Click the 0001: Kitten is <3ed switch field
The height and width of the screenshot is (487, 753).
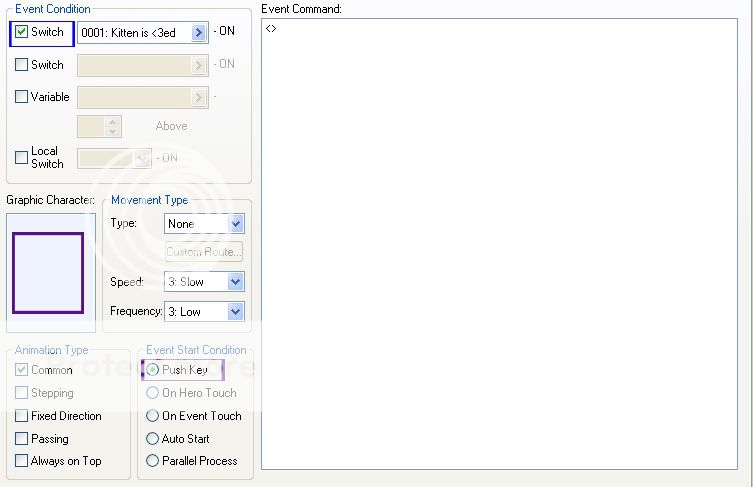coord(134,32)
